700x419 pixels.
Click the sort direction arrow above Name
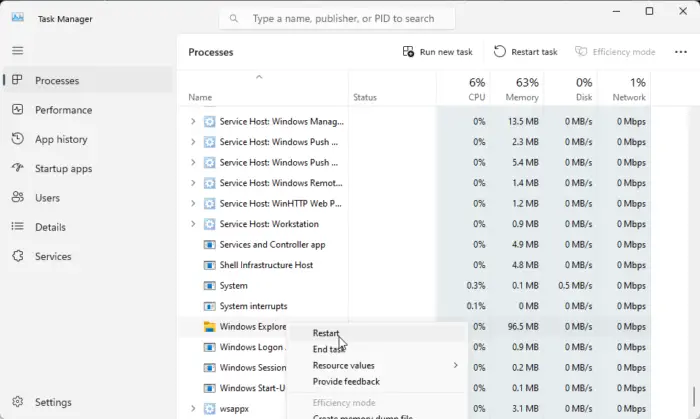259,77
